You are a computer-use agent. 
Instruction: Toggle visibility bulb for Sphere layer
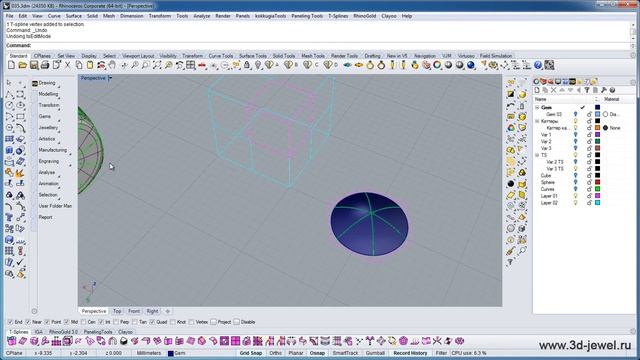(x=576, y=182)
